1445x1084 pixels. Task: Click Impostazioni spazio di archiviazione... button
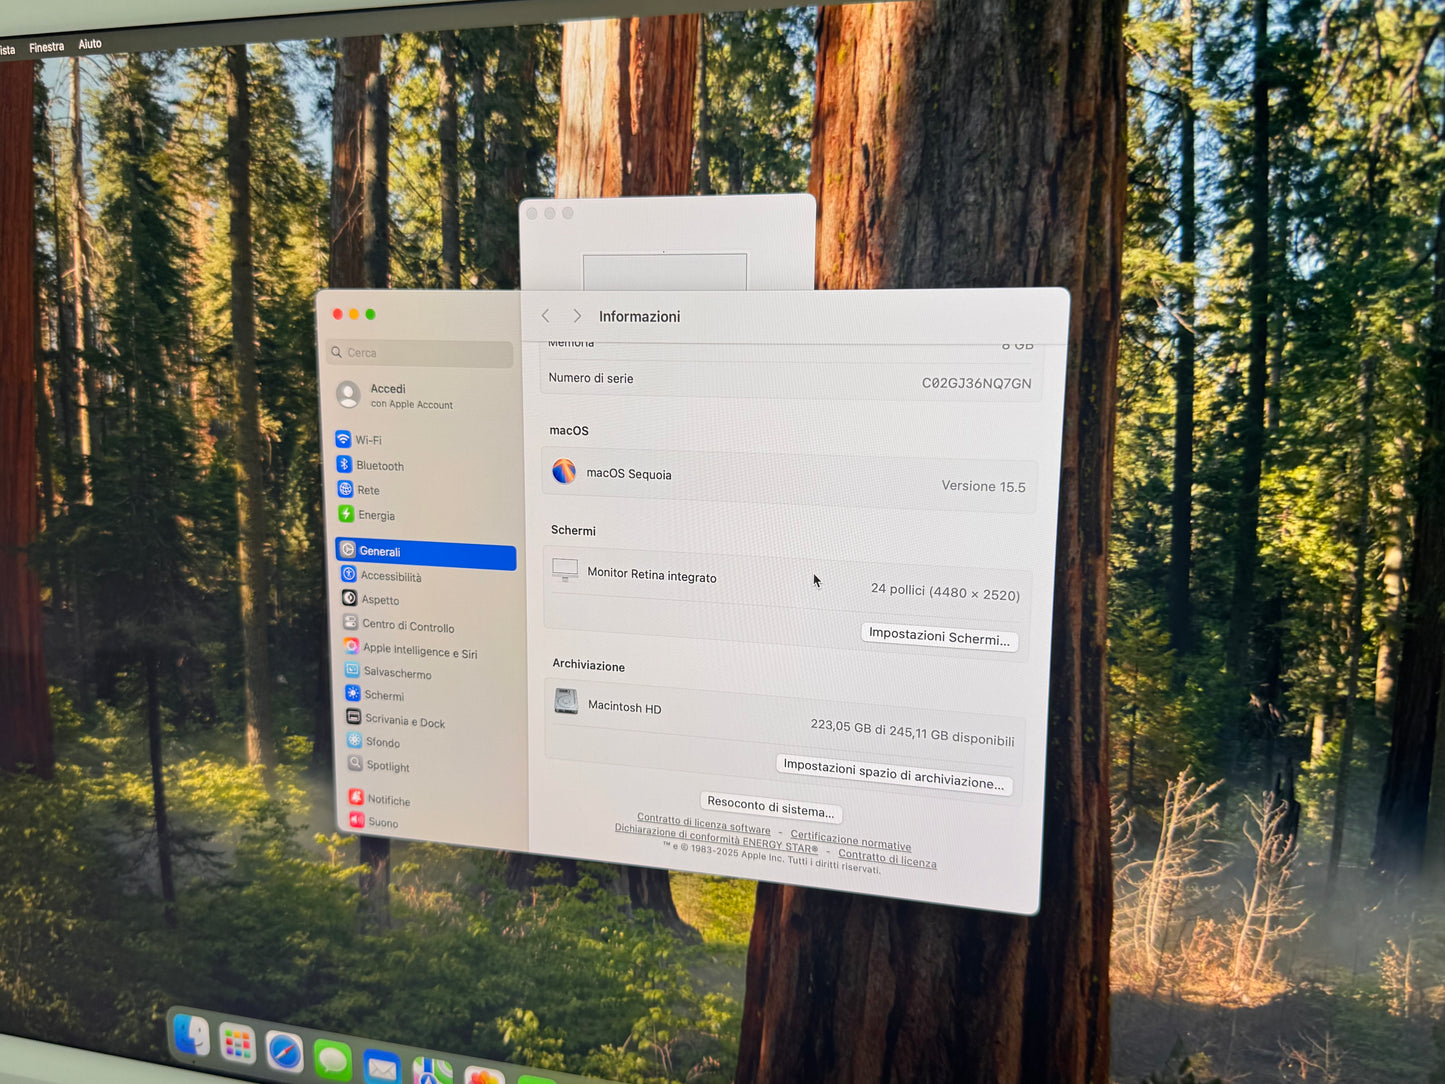point(894,774)
